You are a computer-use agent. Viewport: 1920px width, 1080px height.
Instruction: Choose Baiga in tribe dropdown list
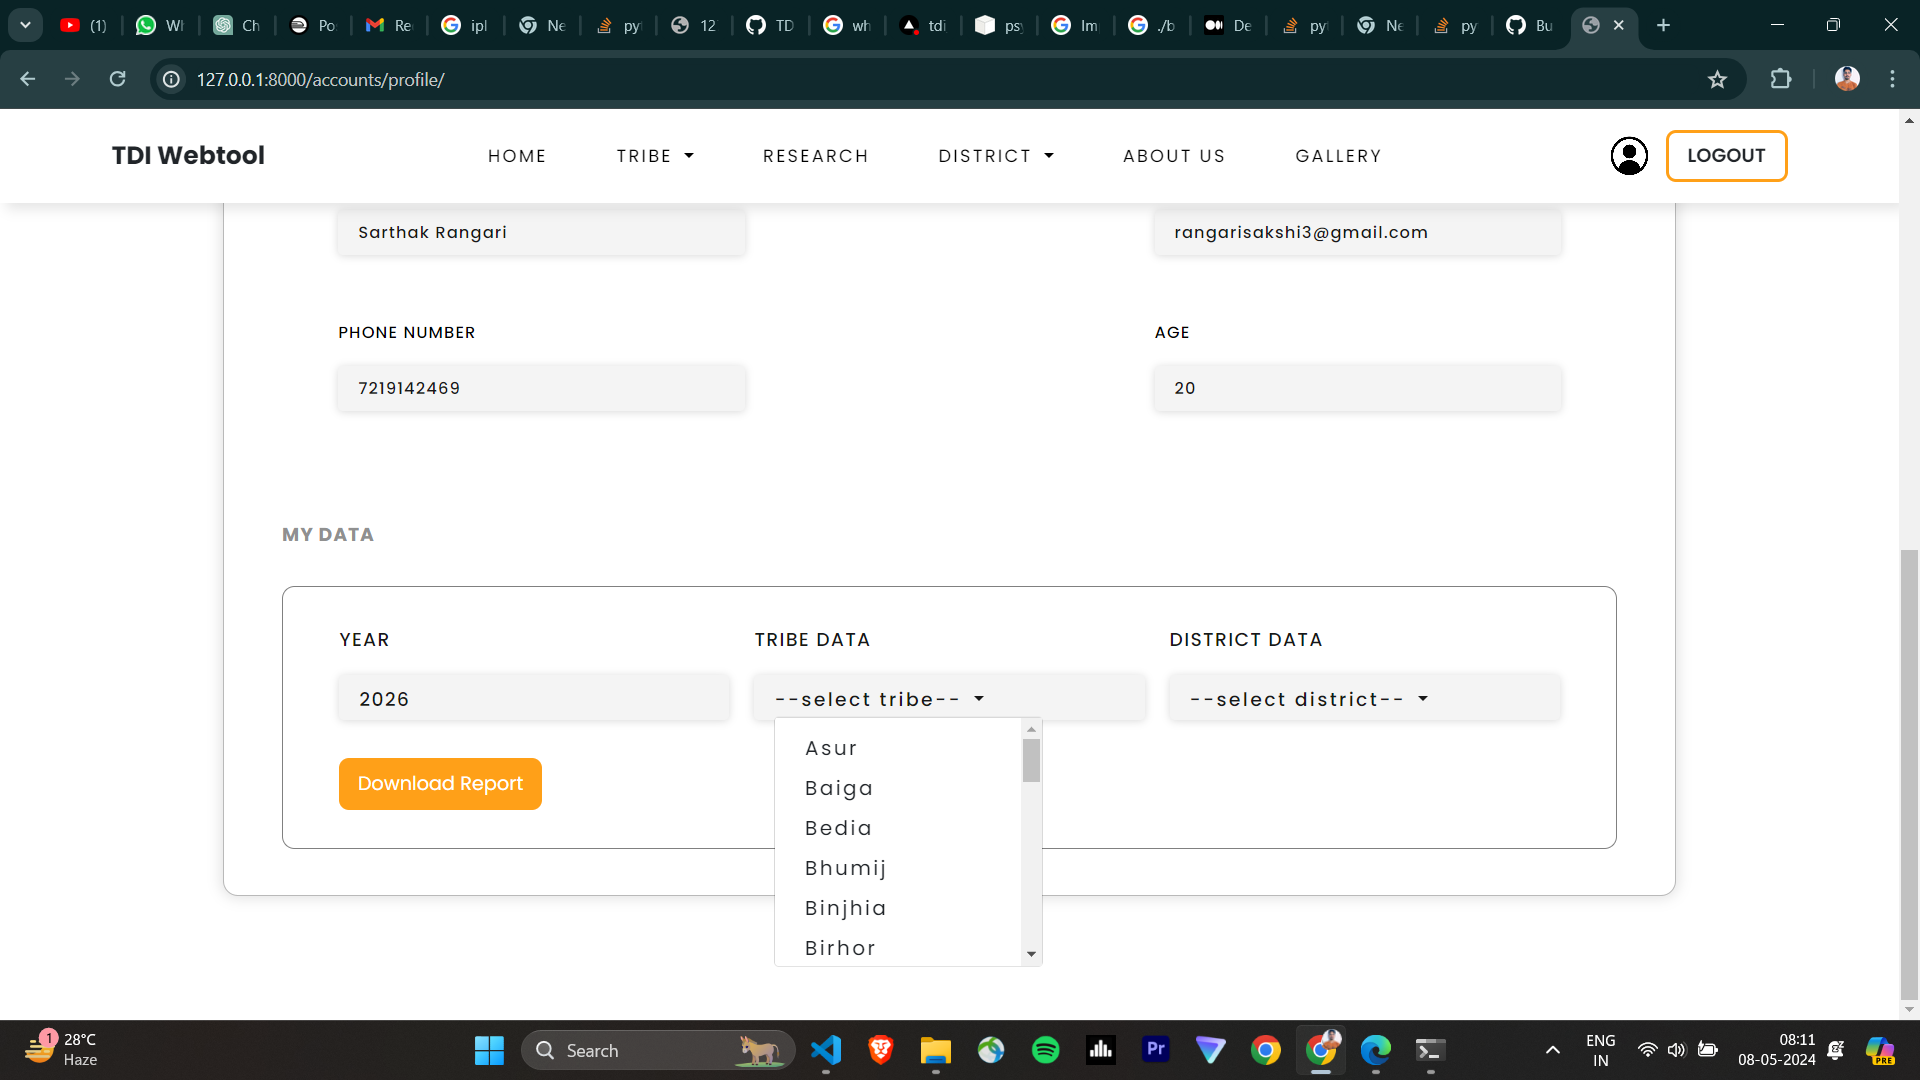tap(839, 788)
